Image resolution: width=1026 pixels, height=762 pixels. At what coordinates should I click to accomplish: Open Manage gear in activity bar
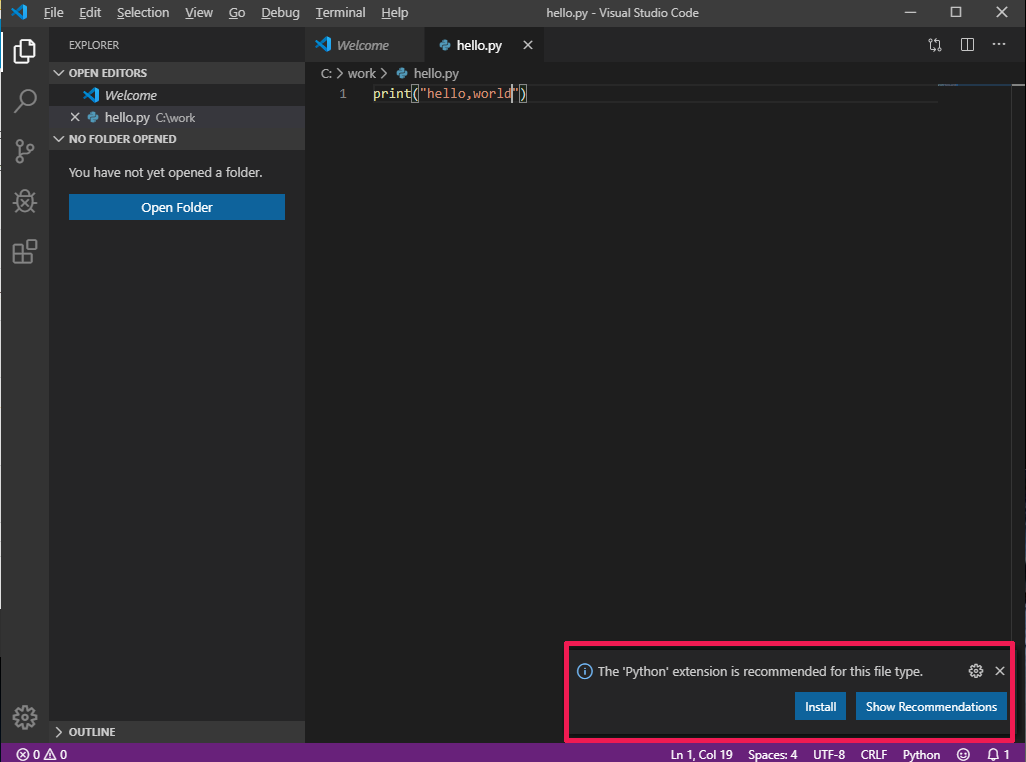pyautogui.click(x=25, y=718)
